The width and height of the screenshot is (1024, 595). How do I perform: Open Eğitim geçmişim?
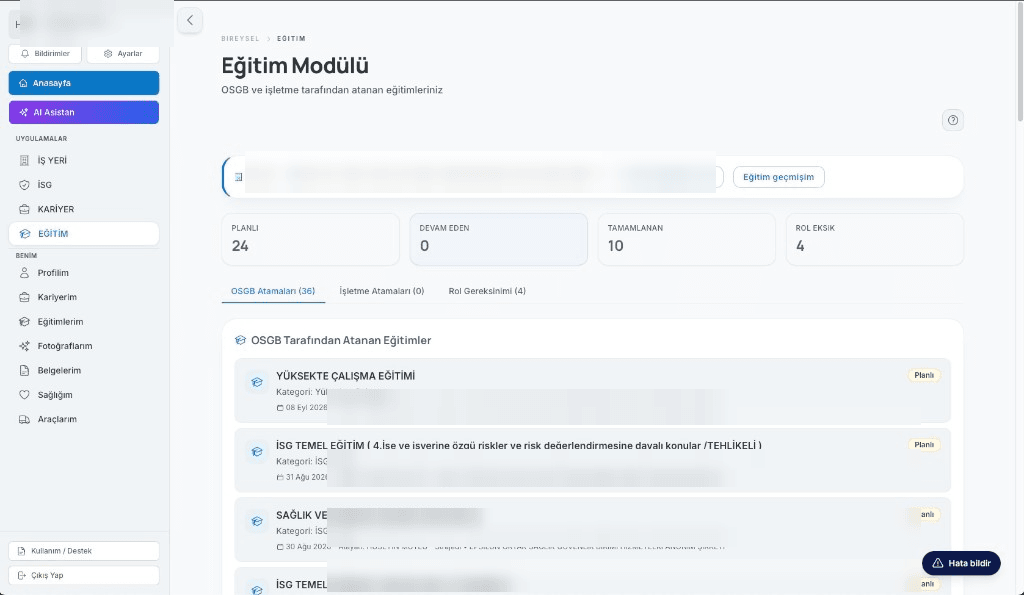(x=778, y=177)
